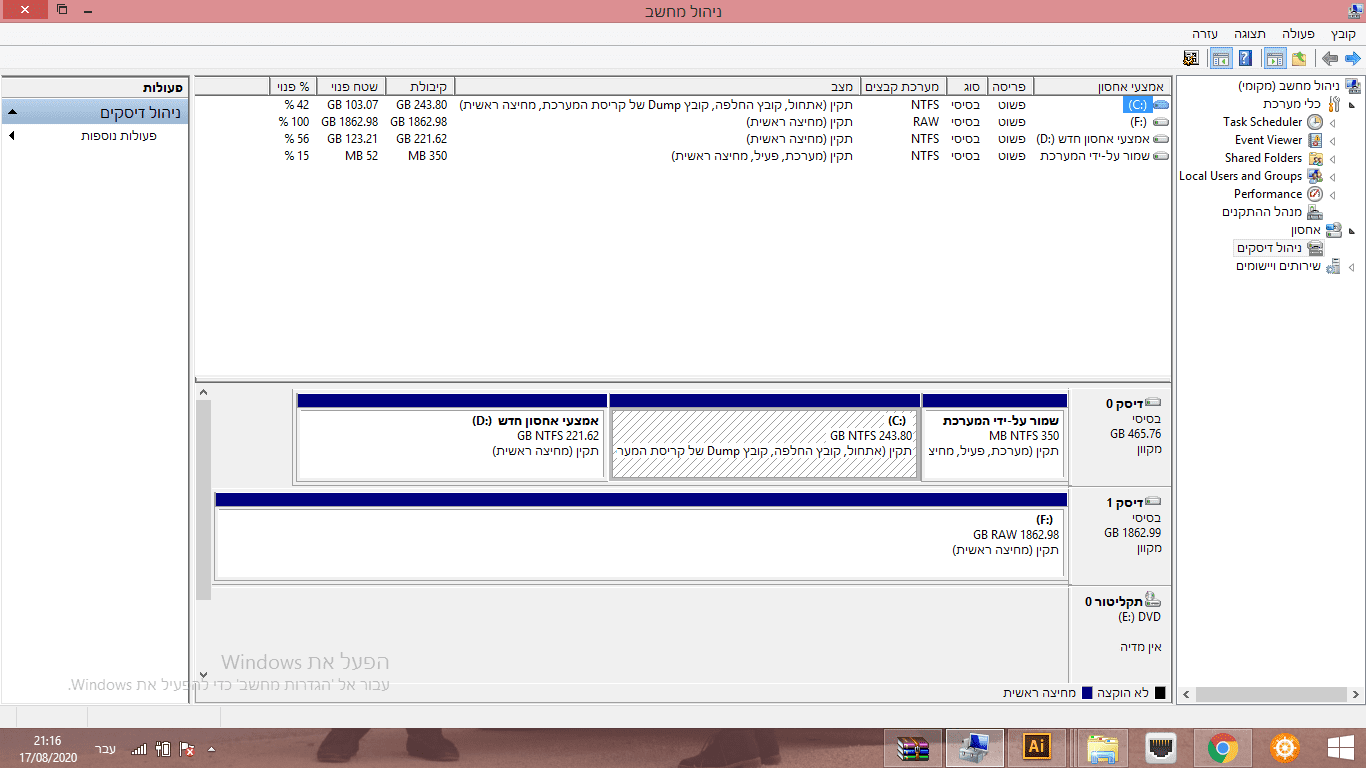Sort by שטח פנוי column header

click(x=350, y=86)
